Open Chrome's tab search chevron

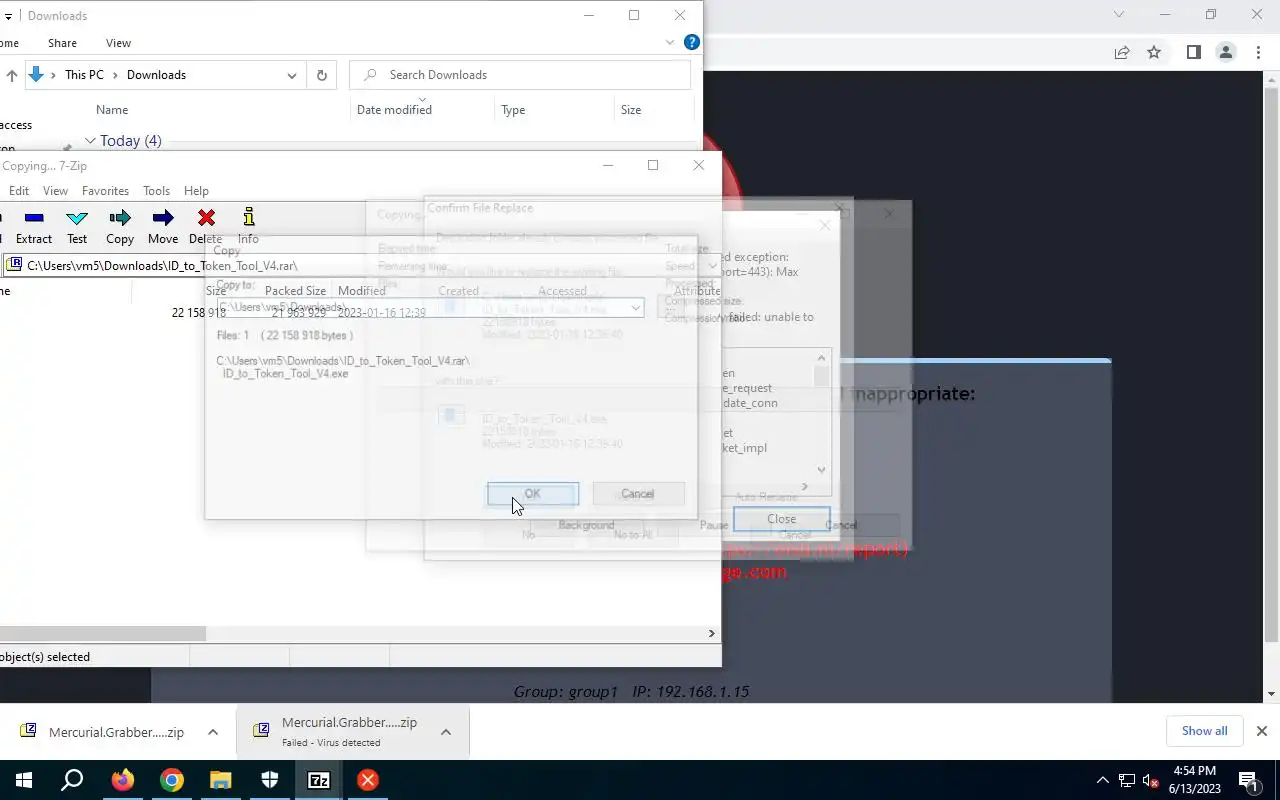[x=1119, y=15]
